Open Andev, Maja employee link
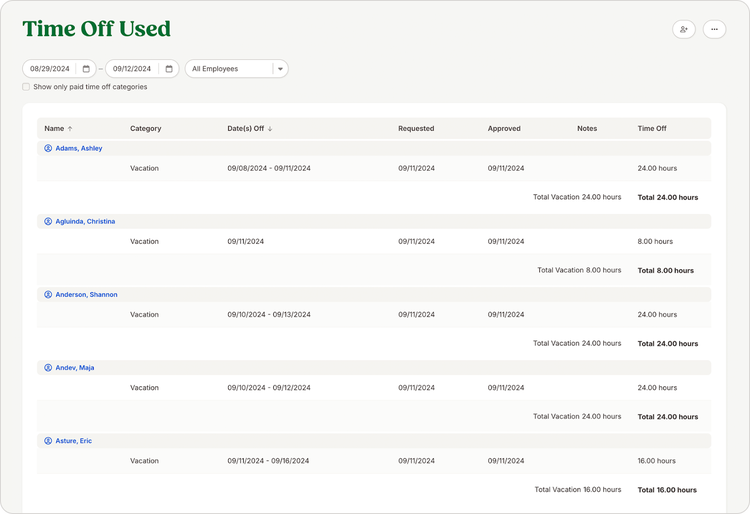The height and width of the screenshot is (514, 750). 75,368
